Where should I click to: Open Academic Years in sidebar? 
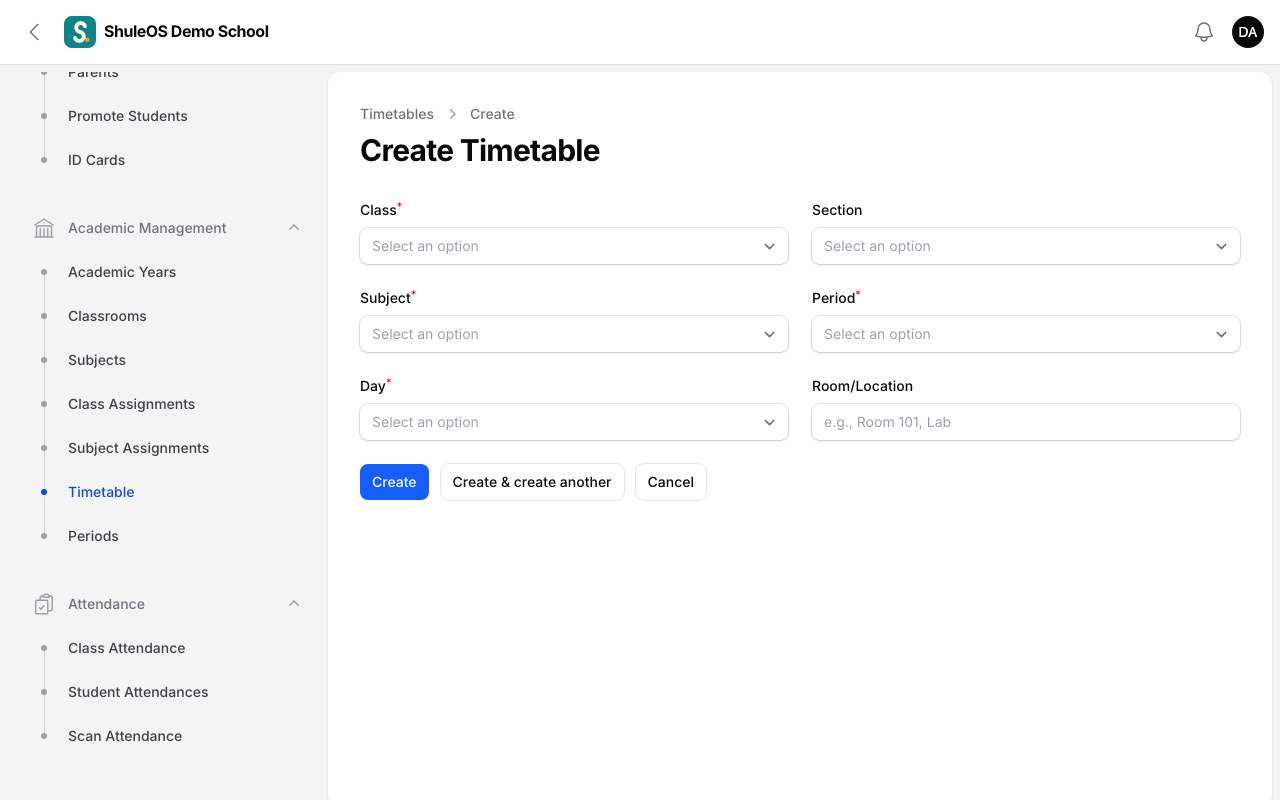(122, 272)
